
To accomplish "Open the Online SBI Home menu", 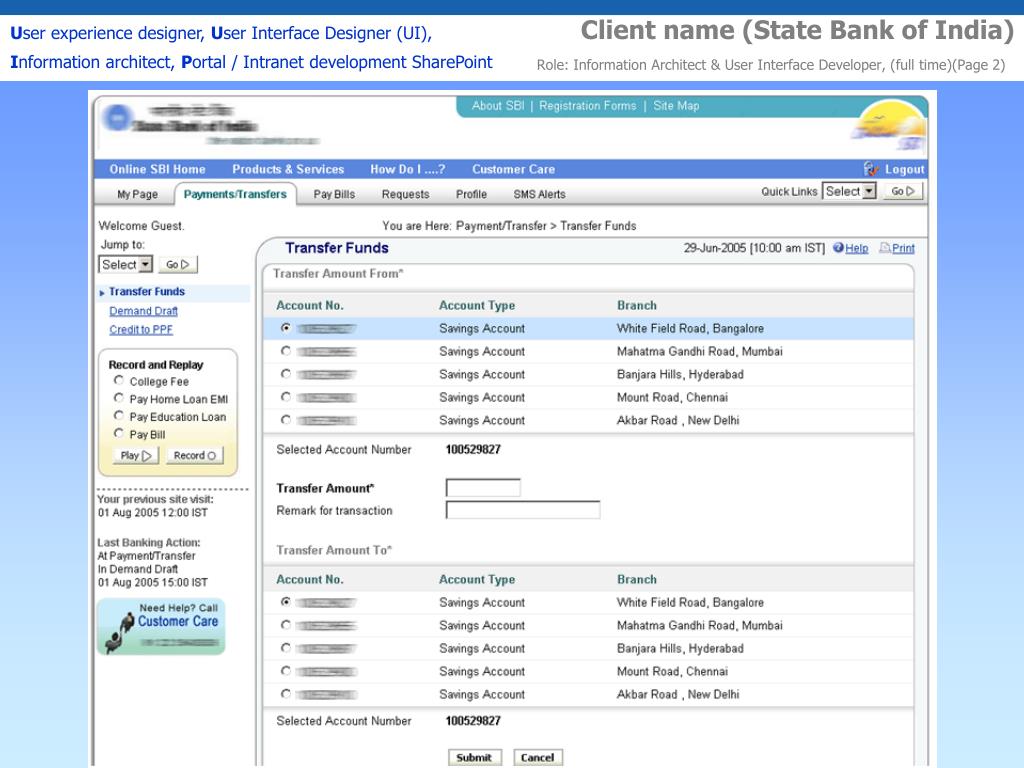I will [x=157, y=169].
